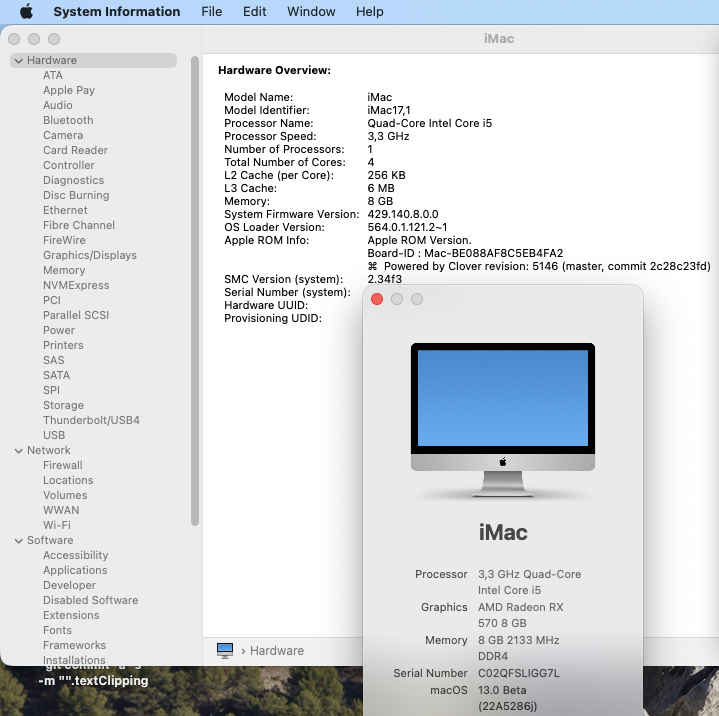Click the Clover revision 5146 line
This screenshot has width=719, height=716.
tap(539, 266)
